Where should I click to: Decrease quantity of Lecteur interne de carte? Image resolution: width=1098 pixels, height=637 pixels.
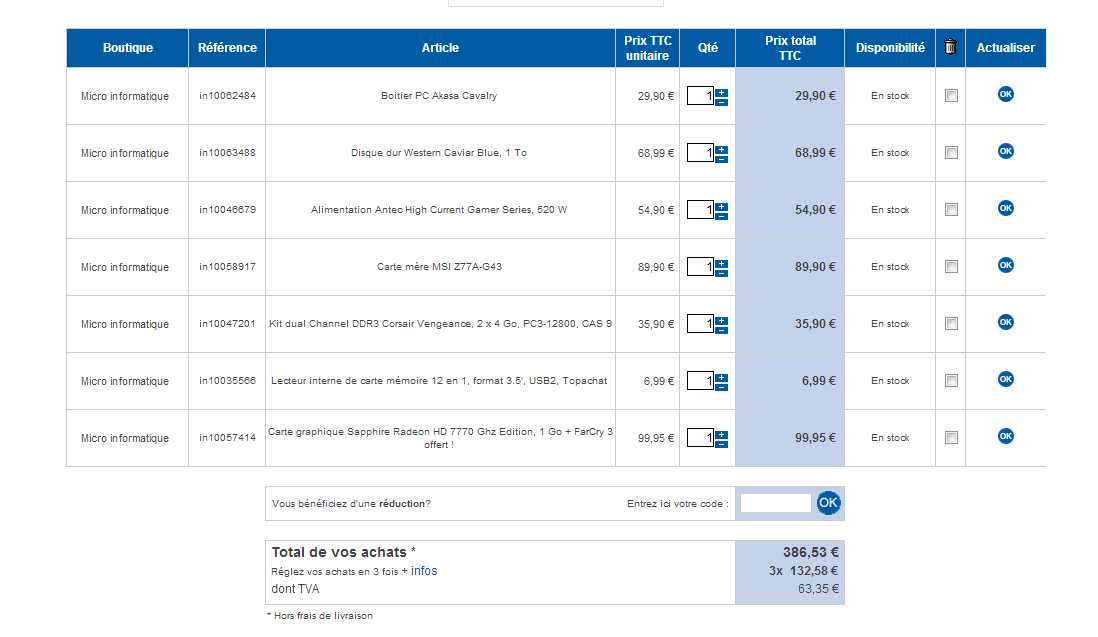pos(722,386)
